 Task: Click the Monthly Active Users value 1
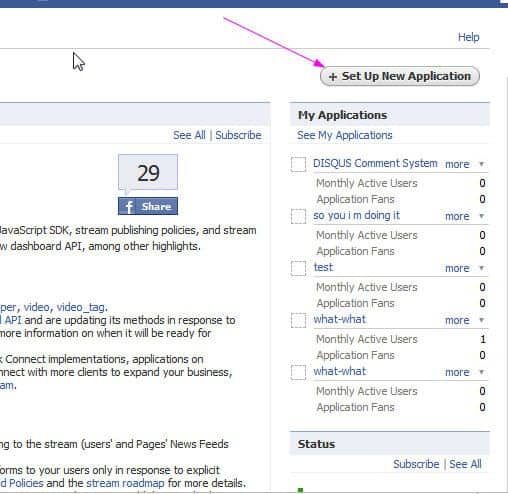482,339
